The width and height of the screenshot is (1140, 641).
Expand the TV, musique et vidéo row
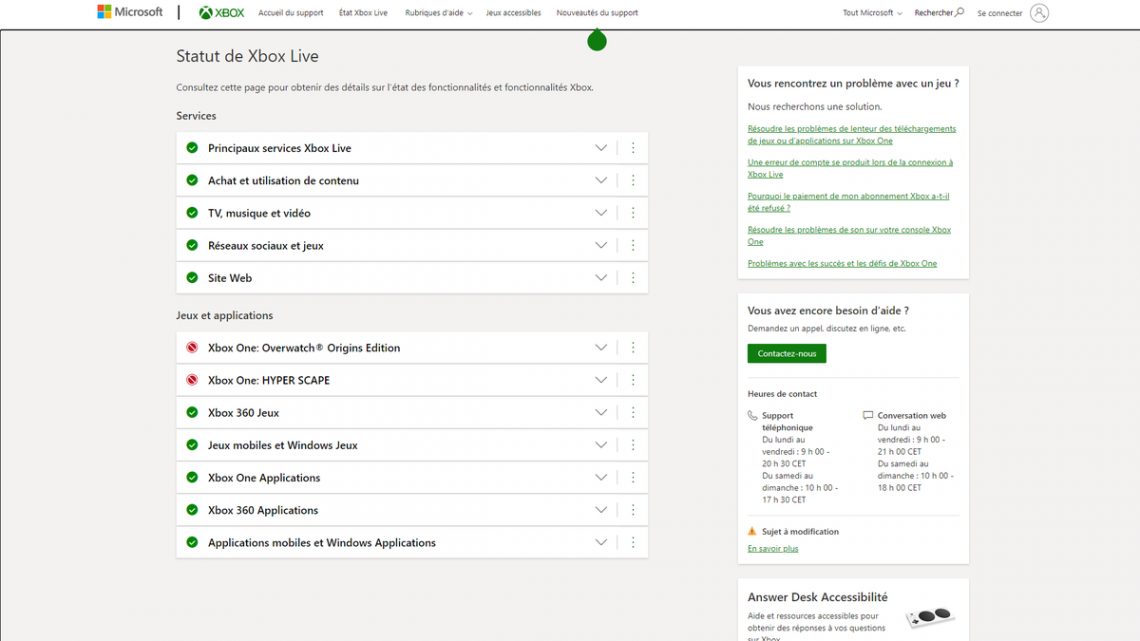[601, 213]
